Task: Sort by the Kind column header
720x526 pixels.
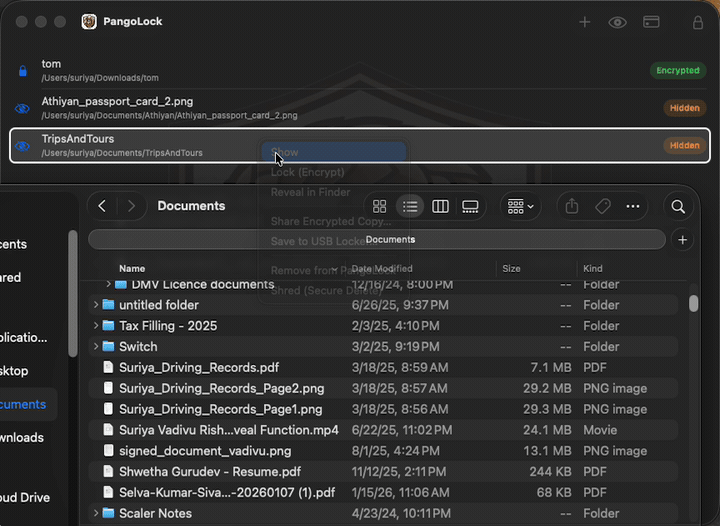Action: pyautogui.click(x=593, y=269)
